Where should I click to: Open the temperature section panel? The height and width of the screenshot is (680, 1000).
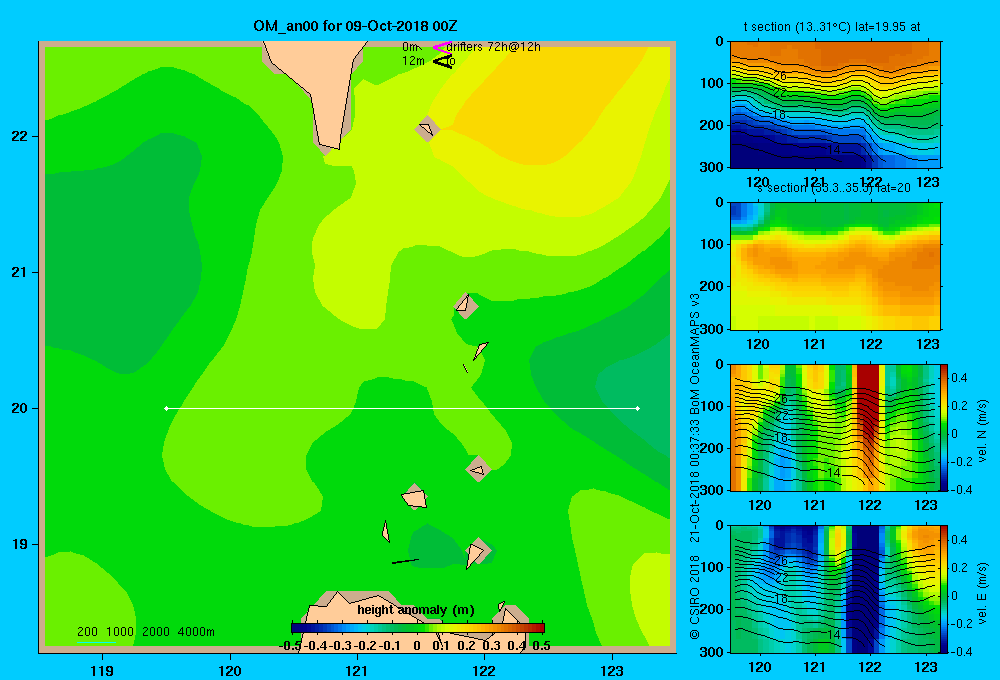pos(835,105)
